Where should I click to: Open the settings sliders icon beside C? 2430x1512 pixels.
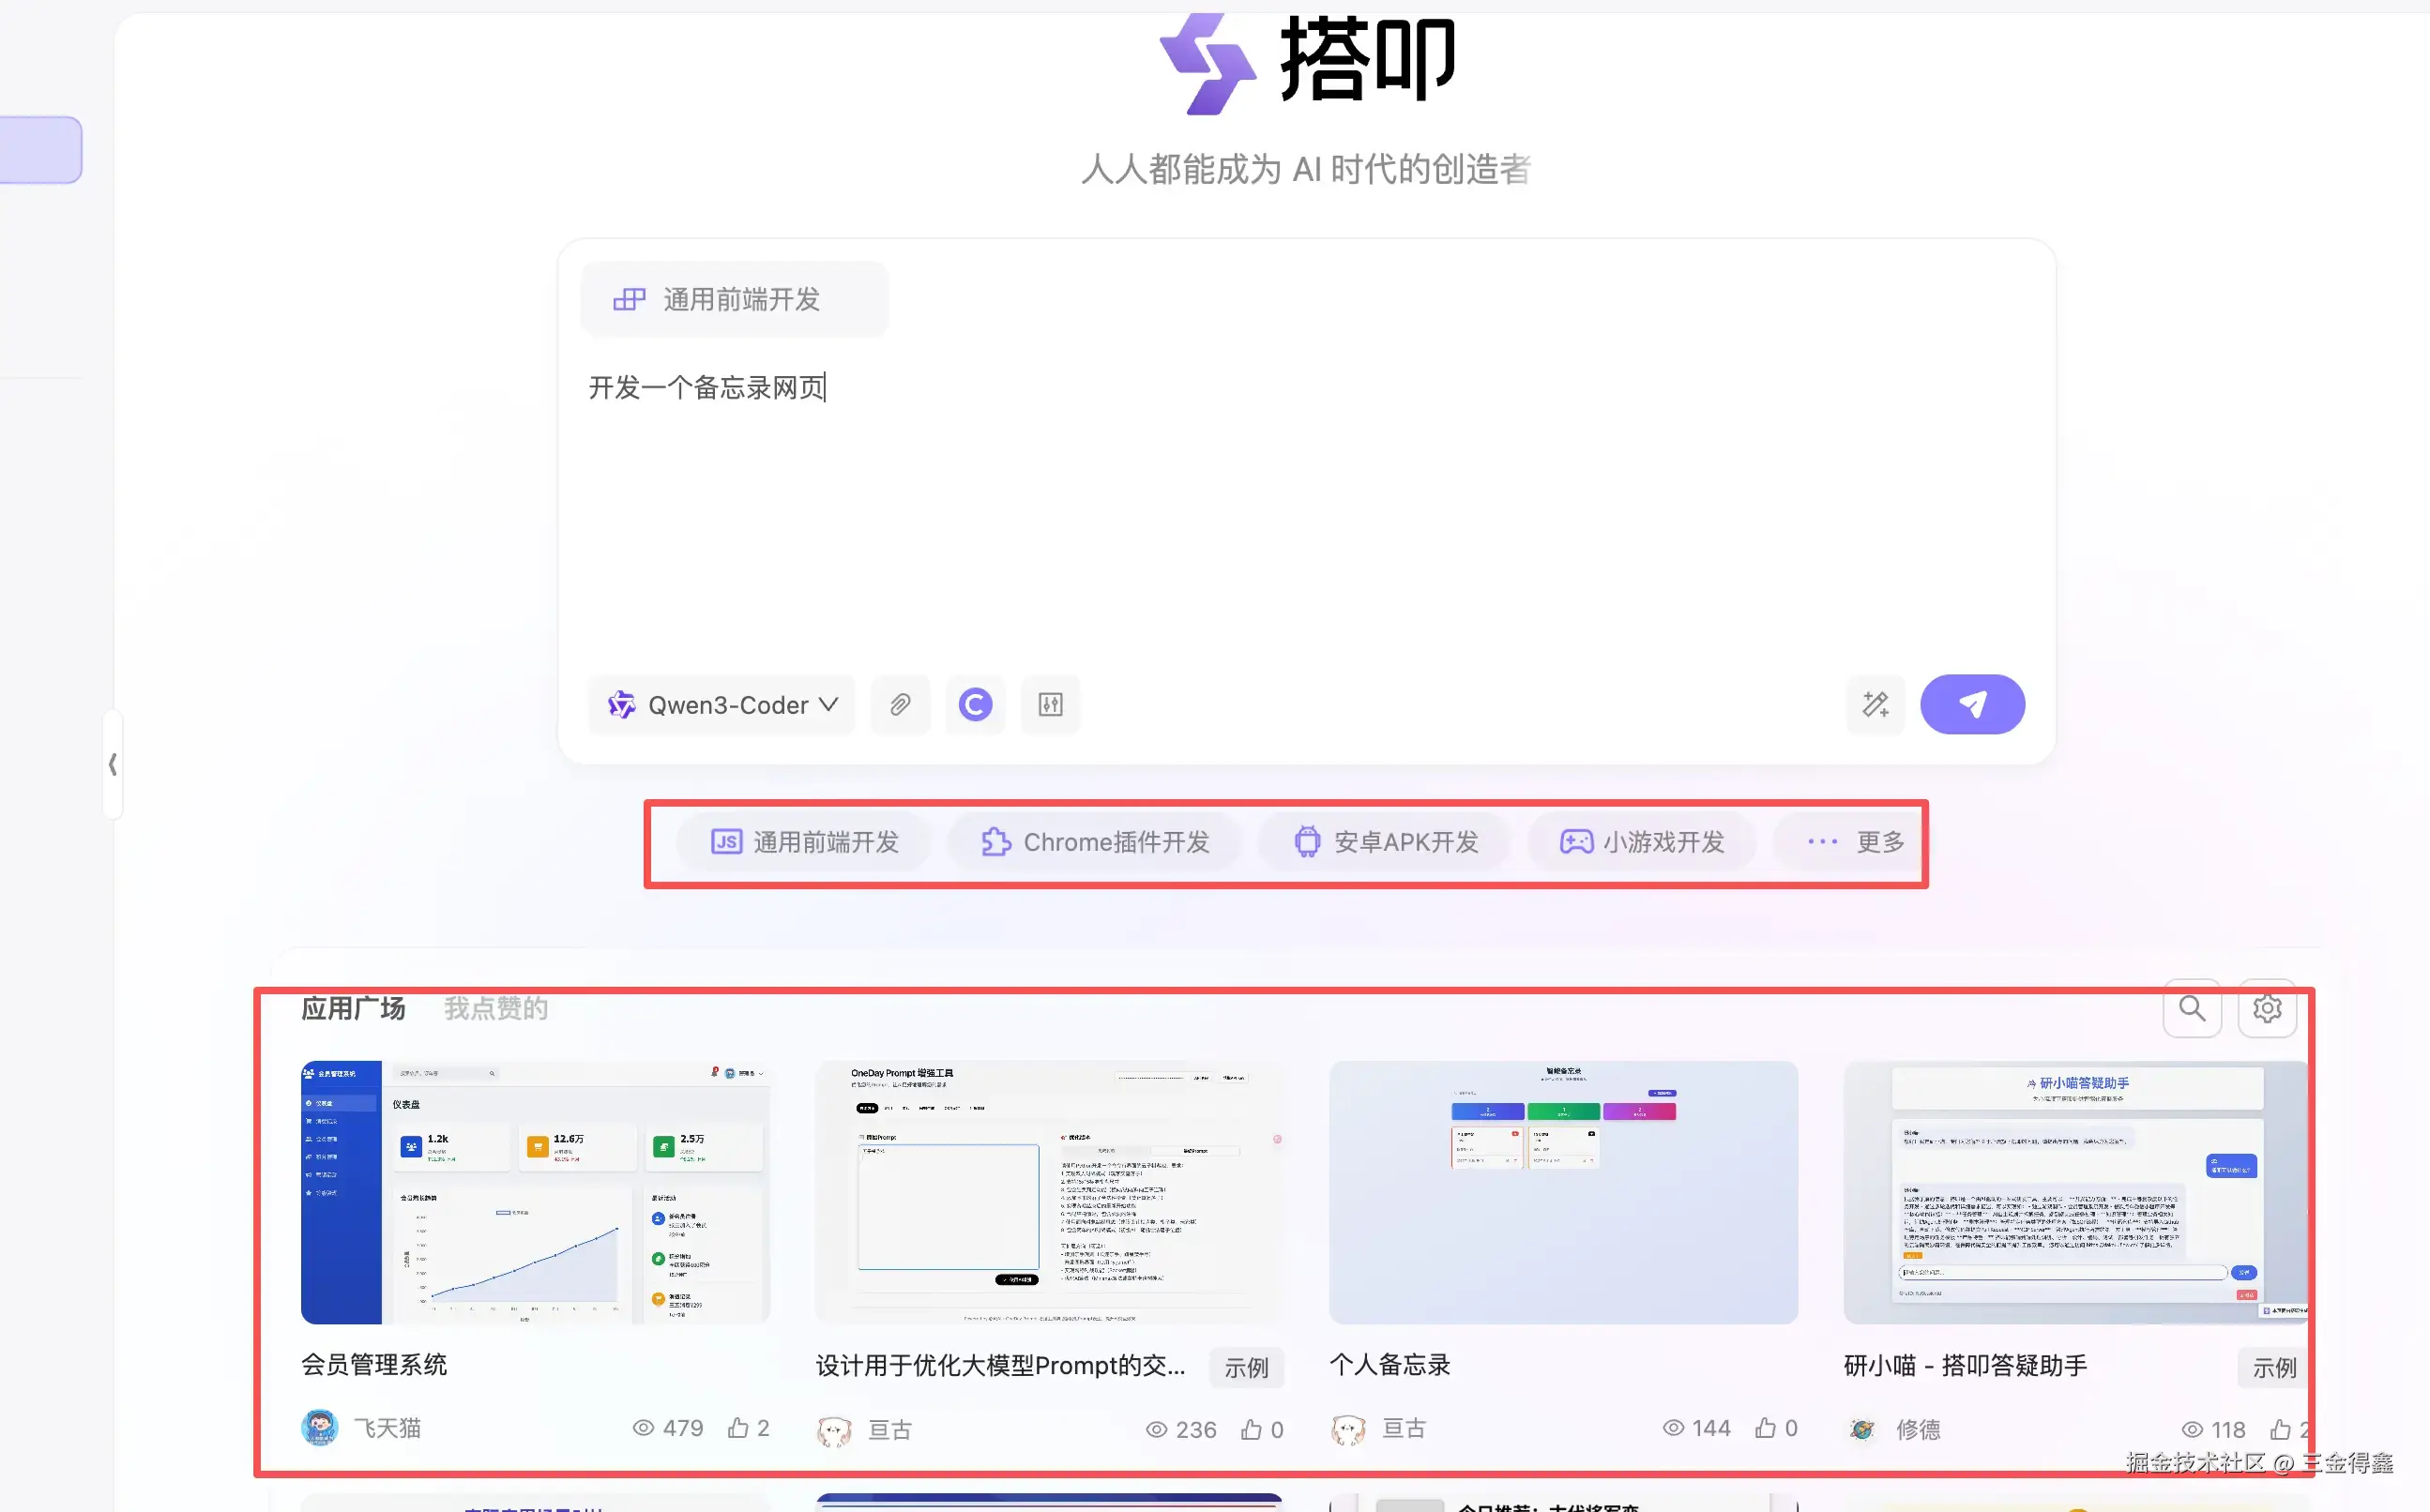coord(1050,705)
